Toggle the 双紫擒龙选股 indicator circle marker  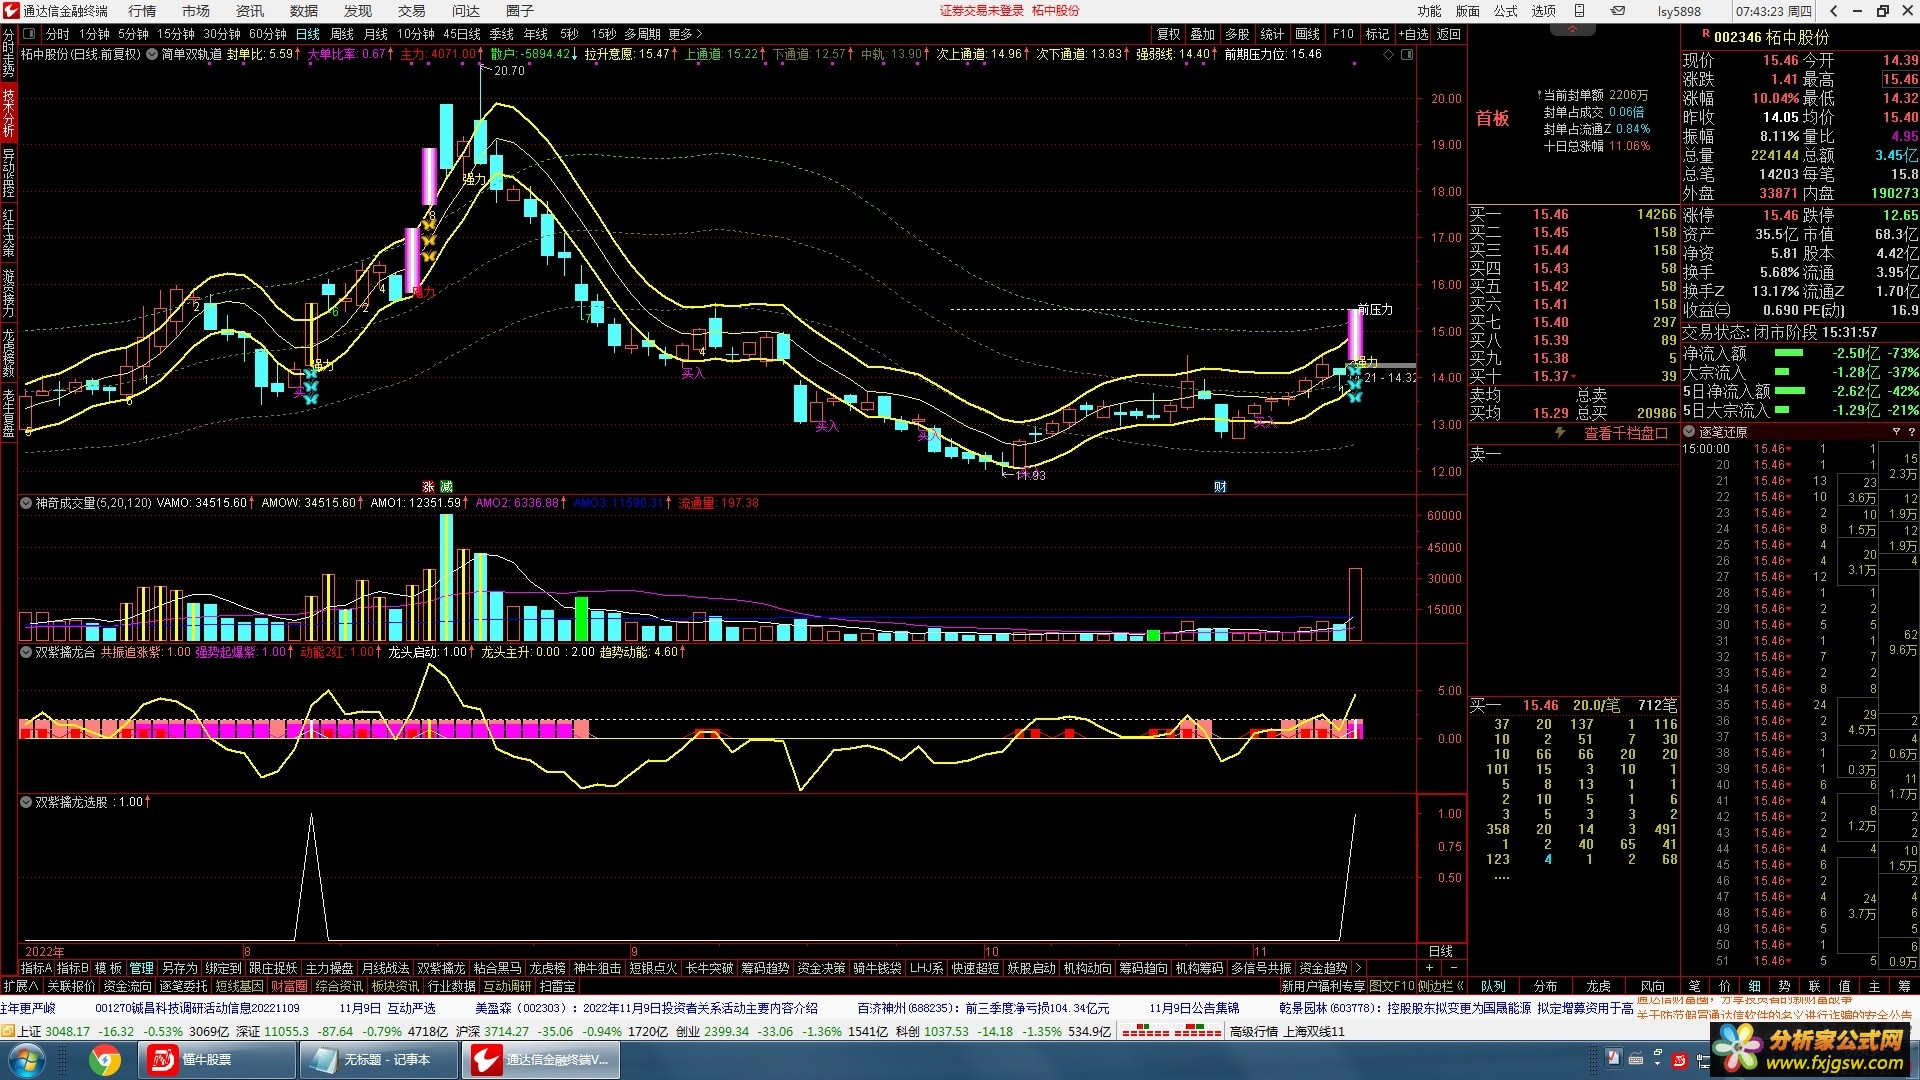(x=26, y=802)
